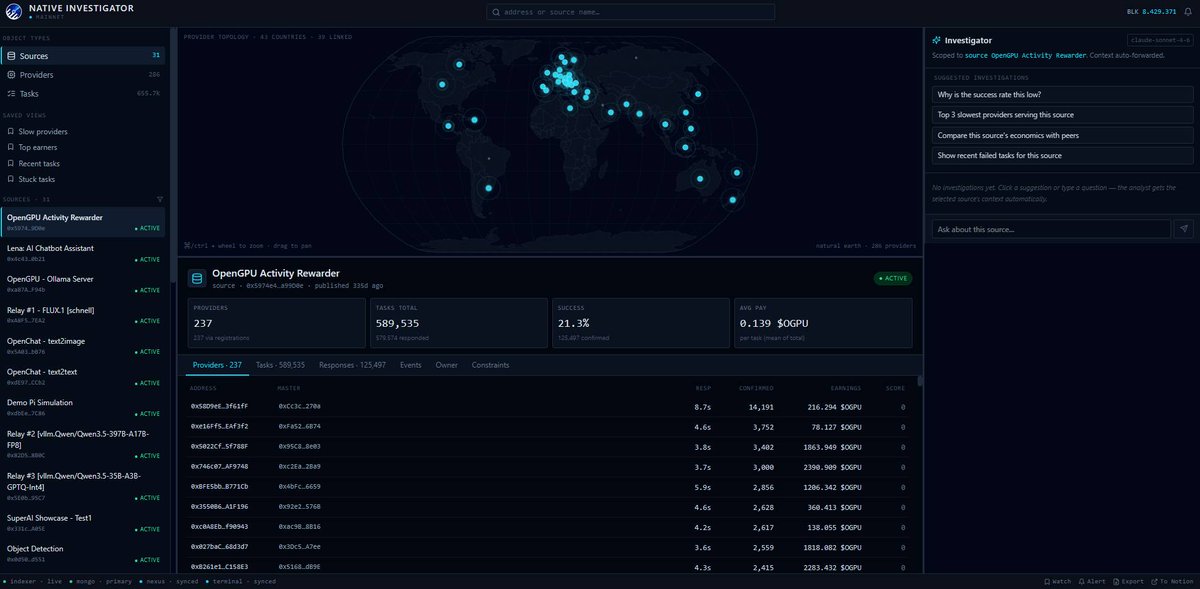This screenshot has height=589, width=1200.
Task: Switch to the Responses · 125,497 tab
Action: coord(352,365)
